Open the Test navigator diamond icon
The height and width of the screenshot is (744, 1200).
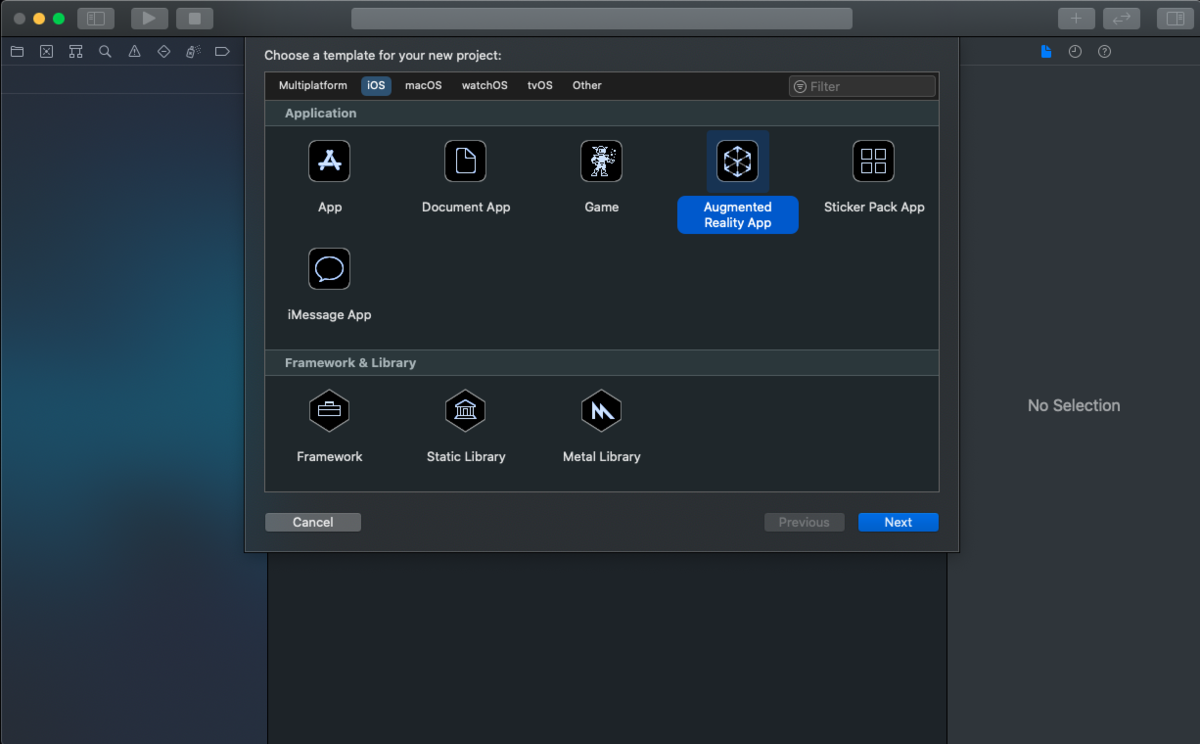pos(164,51)
